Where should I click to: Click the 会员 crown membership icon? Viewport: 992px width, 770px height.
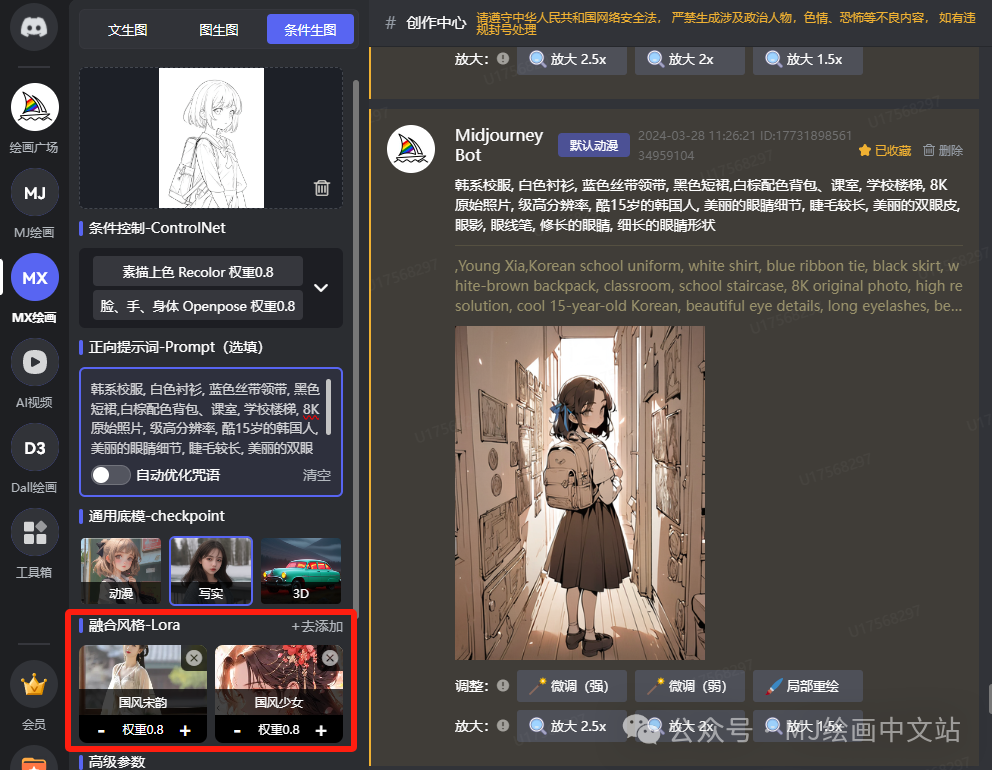33,684
